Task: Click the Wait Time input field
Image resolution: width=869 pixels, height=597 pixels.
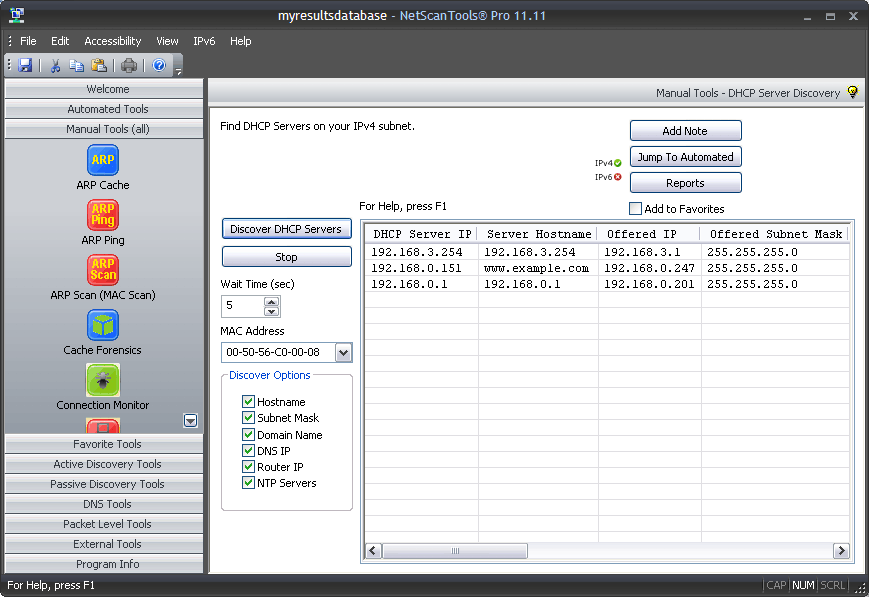Action: (243, 306)
